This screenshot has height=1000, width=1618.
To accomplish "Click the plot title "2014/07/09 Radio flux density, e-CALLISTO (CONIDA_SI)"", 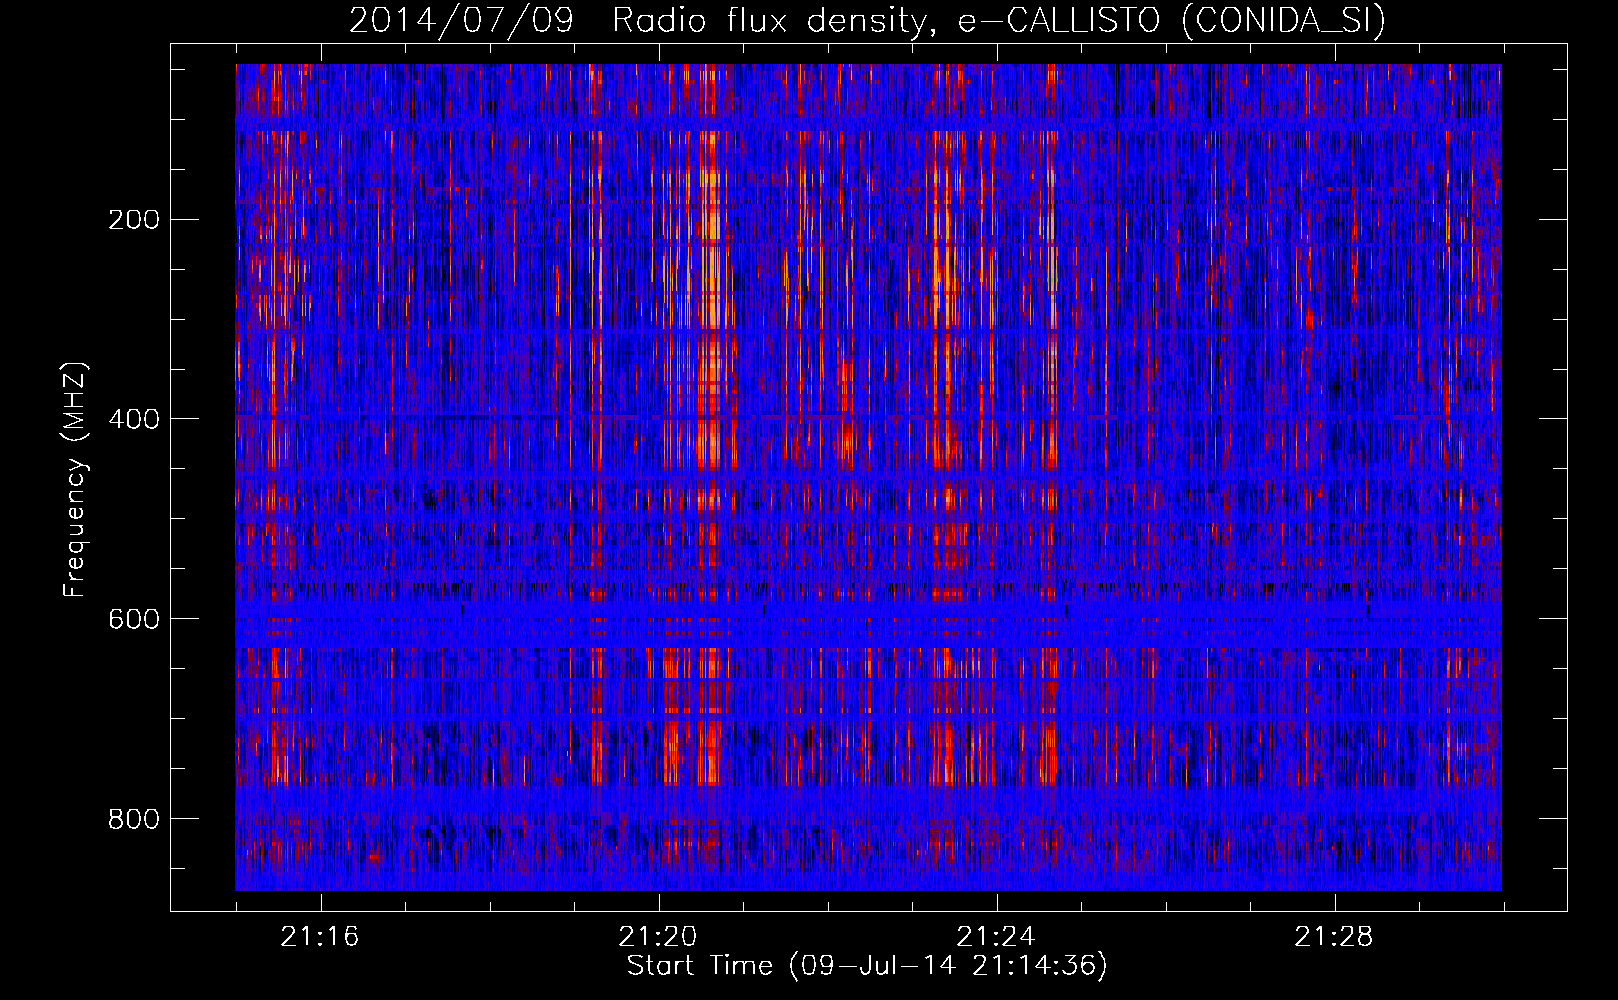I will (x=867, y=20).
